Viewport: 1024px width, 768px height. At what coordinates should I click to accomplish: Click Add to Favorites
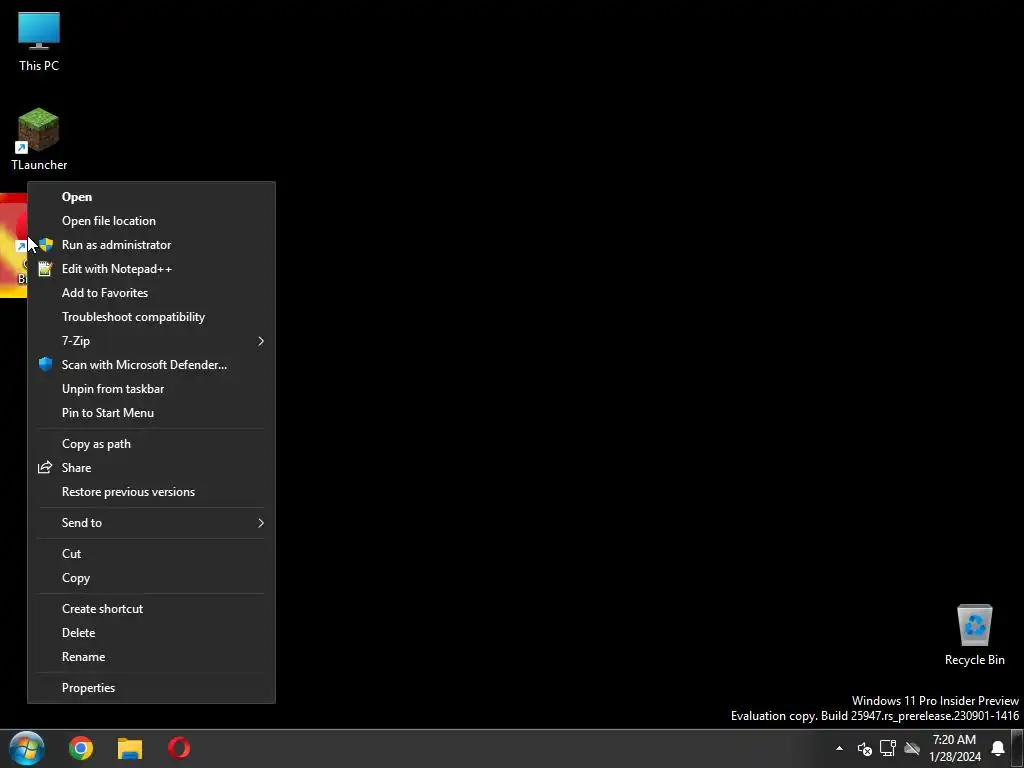[x=151, y=293]
